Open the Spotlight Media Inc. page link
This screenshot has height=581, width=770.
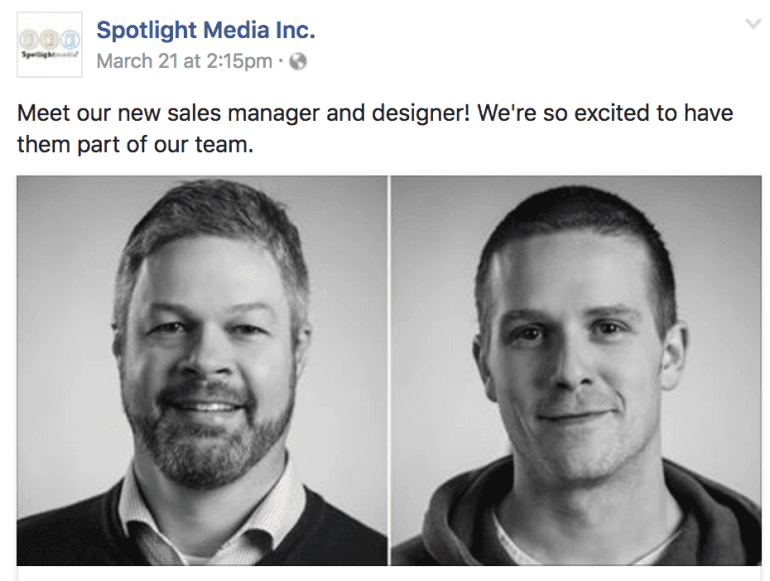[x=206, y=30]
